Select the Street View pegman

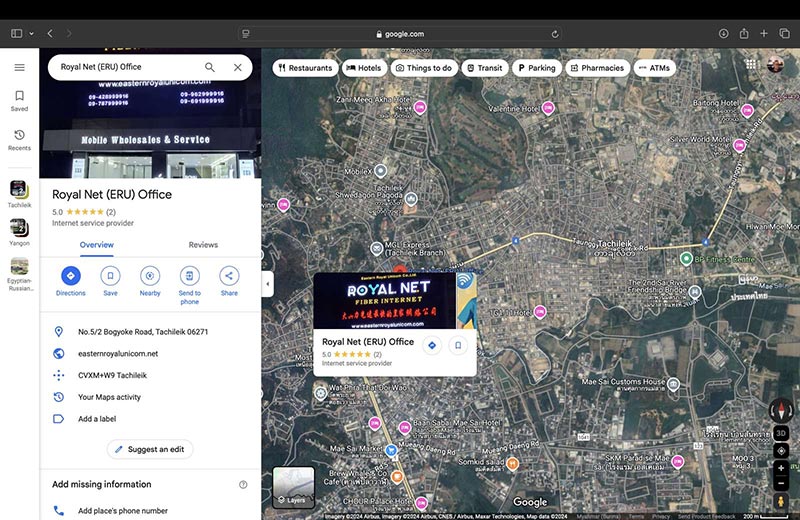[x=781, y=502]
